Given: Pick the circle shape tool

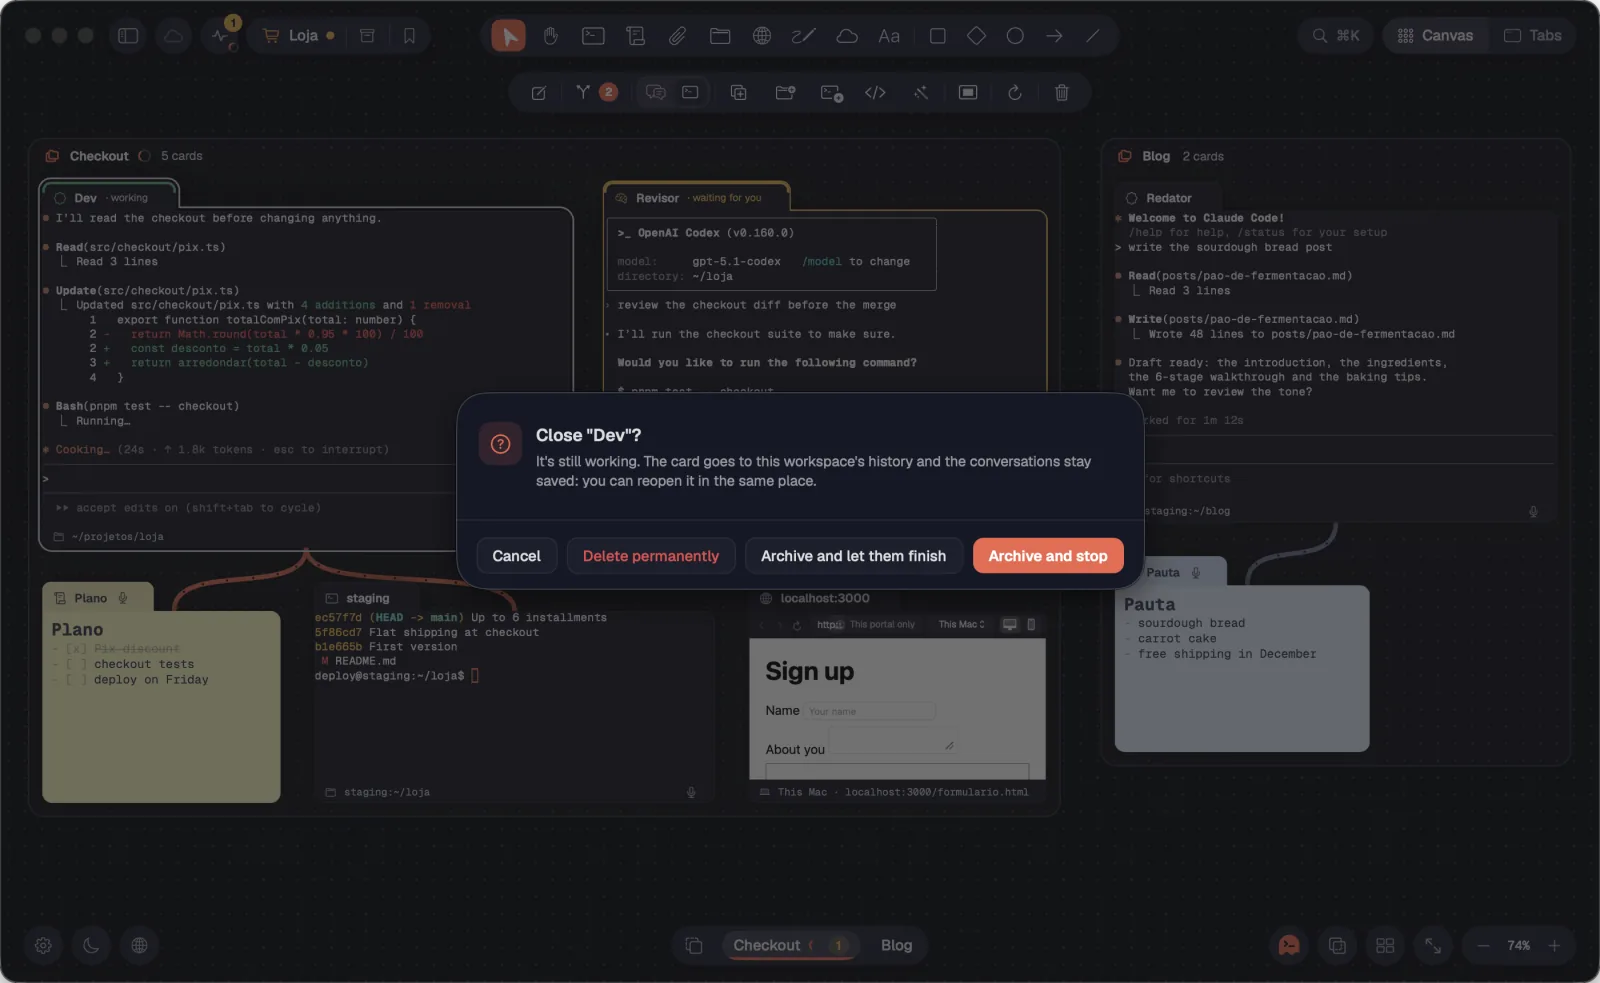Looking at the screenshot, I should coord(1015,36).
